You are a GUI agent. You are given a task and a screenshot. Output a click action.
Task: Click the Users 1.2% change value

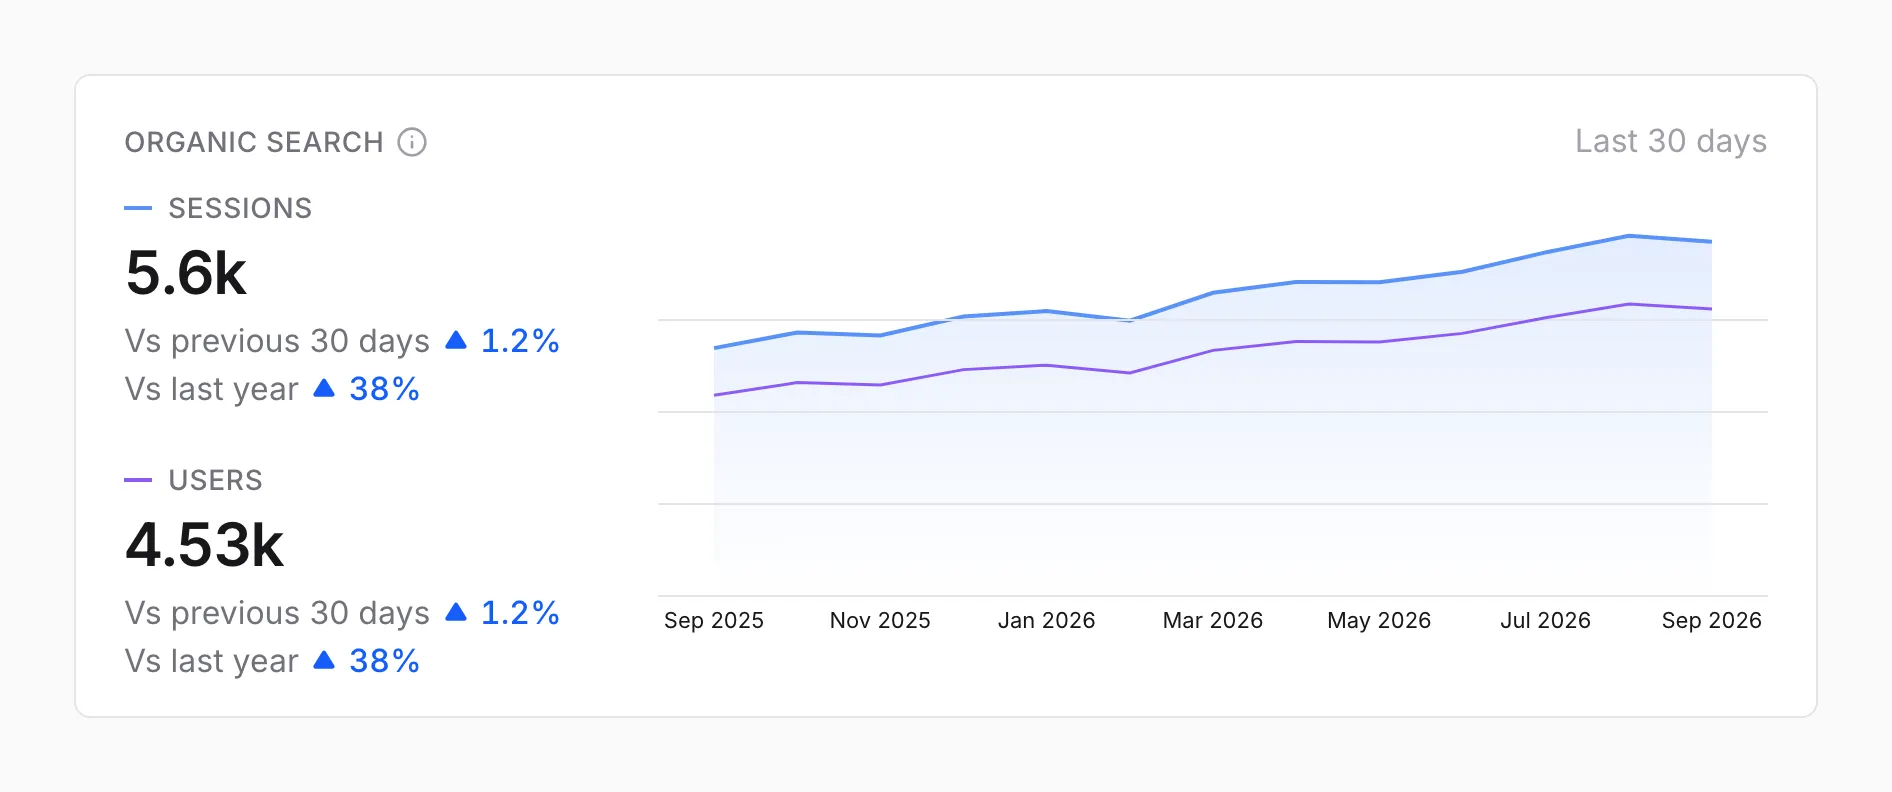click(x=520, y=613)
